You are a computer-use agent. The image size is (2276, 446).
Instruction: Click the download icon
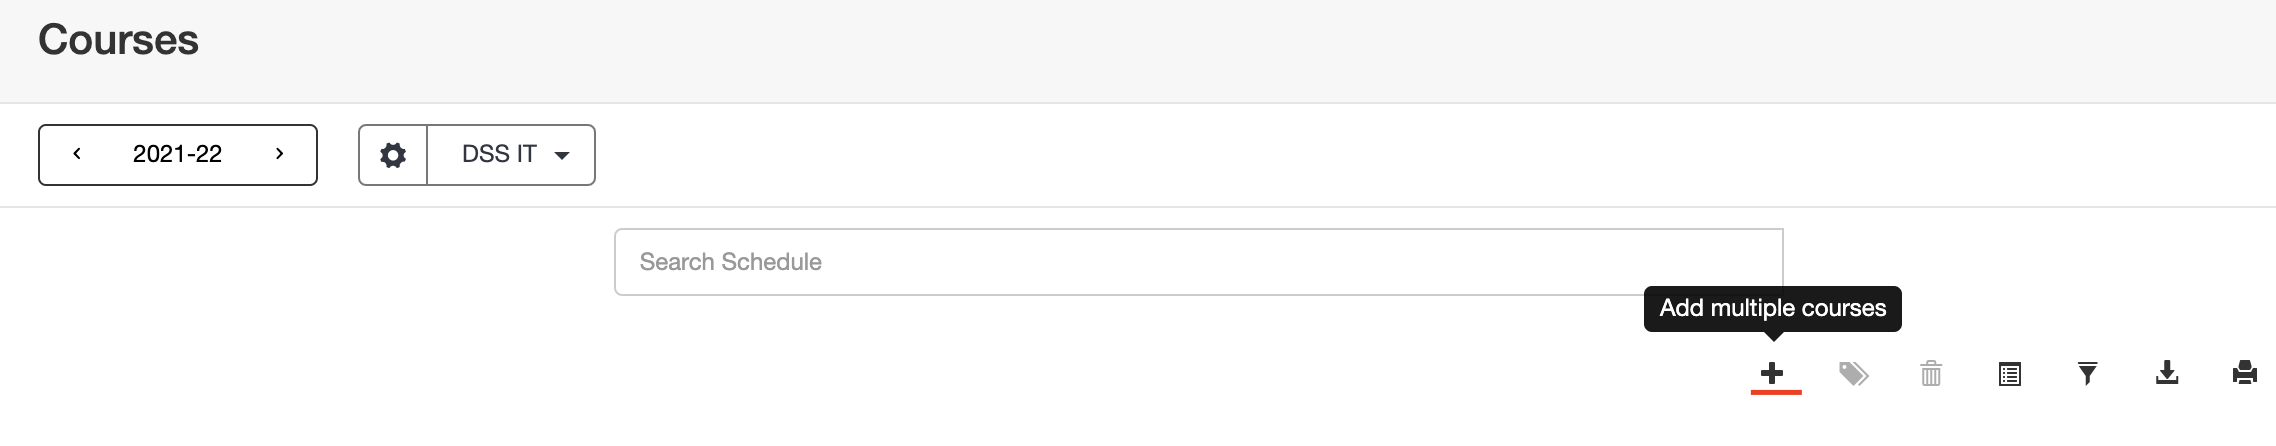click(2166, 374)
